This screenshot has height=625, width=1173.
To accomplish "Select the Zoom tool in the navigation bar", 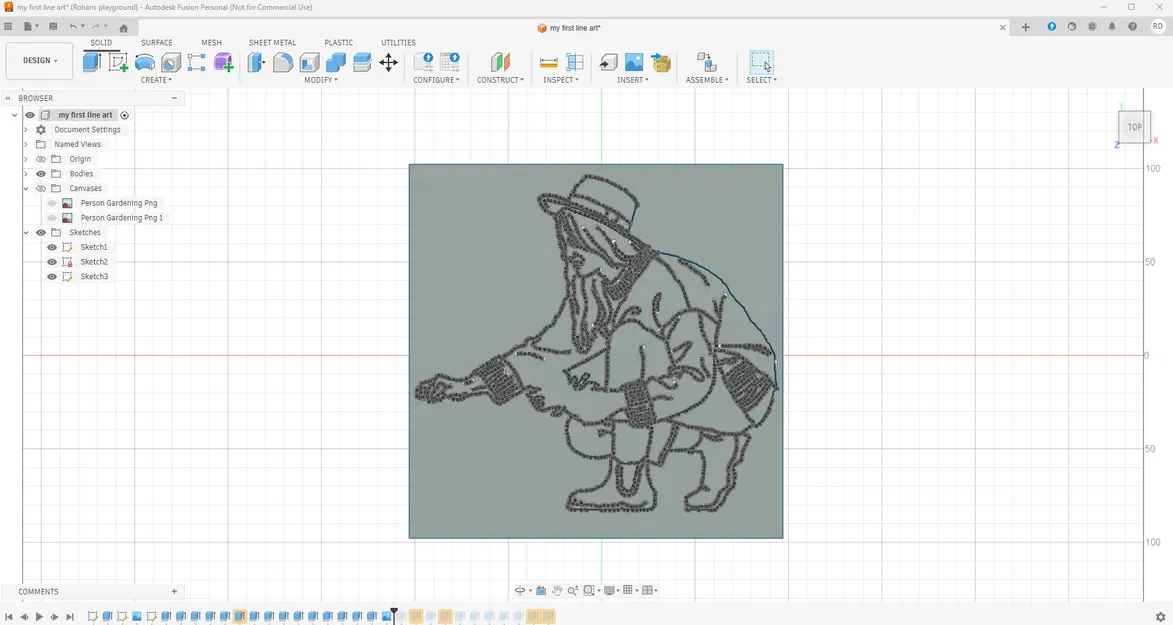I will pyautogui.click(x=573, y=590).
